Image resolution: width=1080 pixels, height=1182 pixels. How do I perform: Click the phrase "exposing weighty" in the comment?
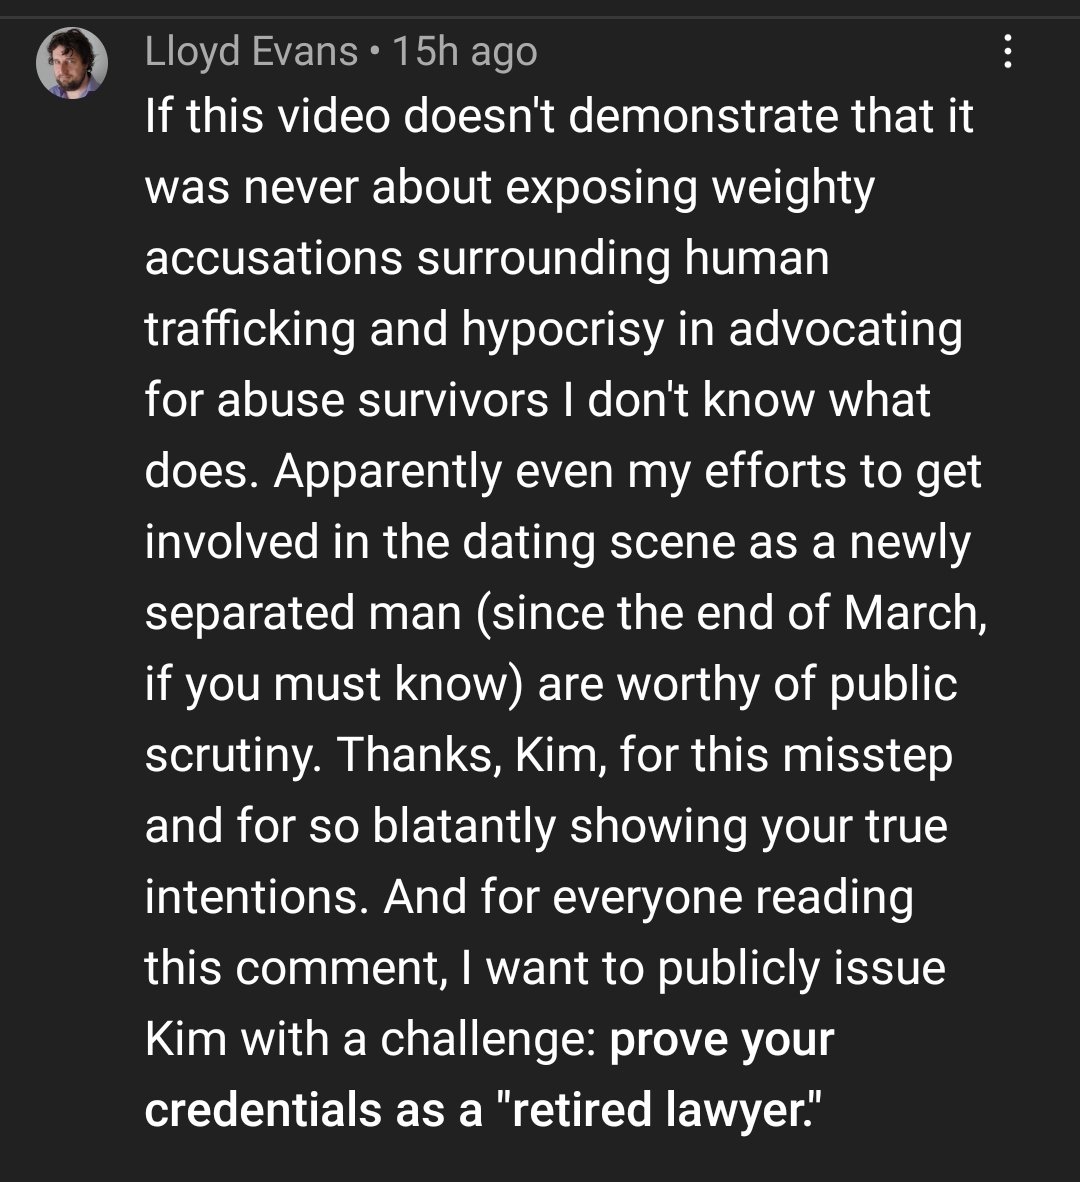[690, 187]
